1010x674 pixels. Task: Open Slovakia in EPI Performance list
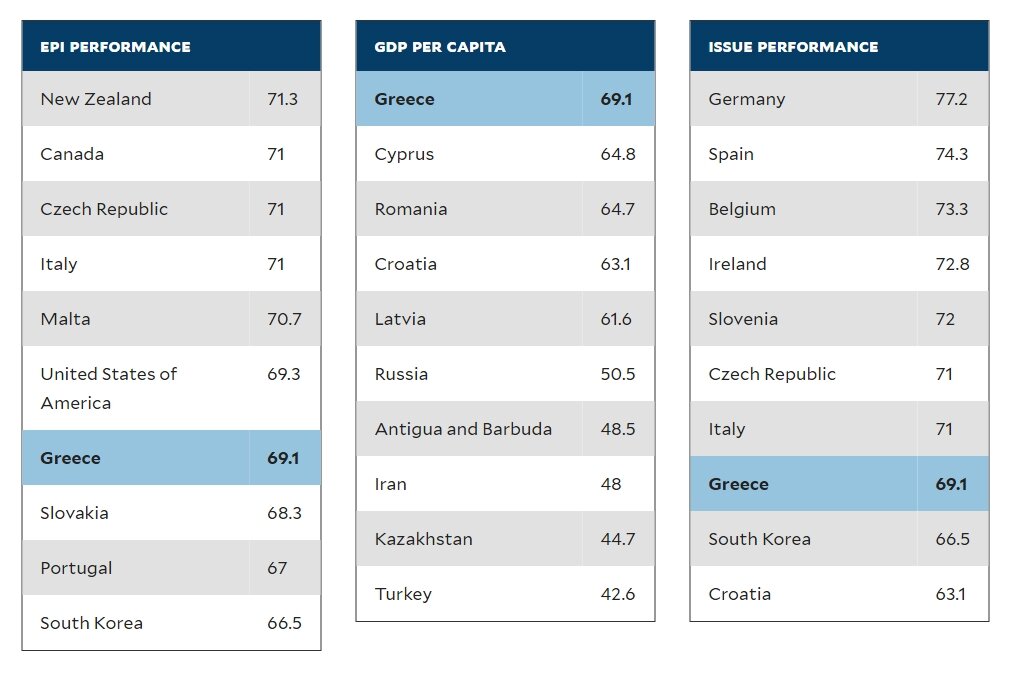pos(171,512)
